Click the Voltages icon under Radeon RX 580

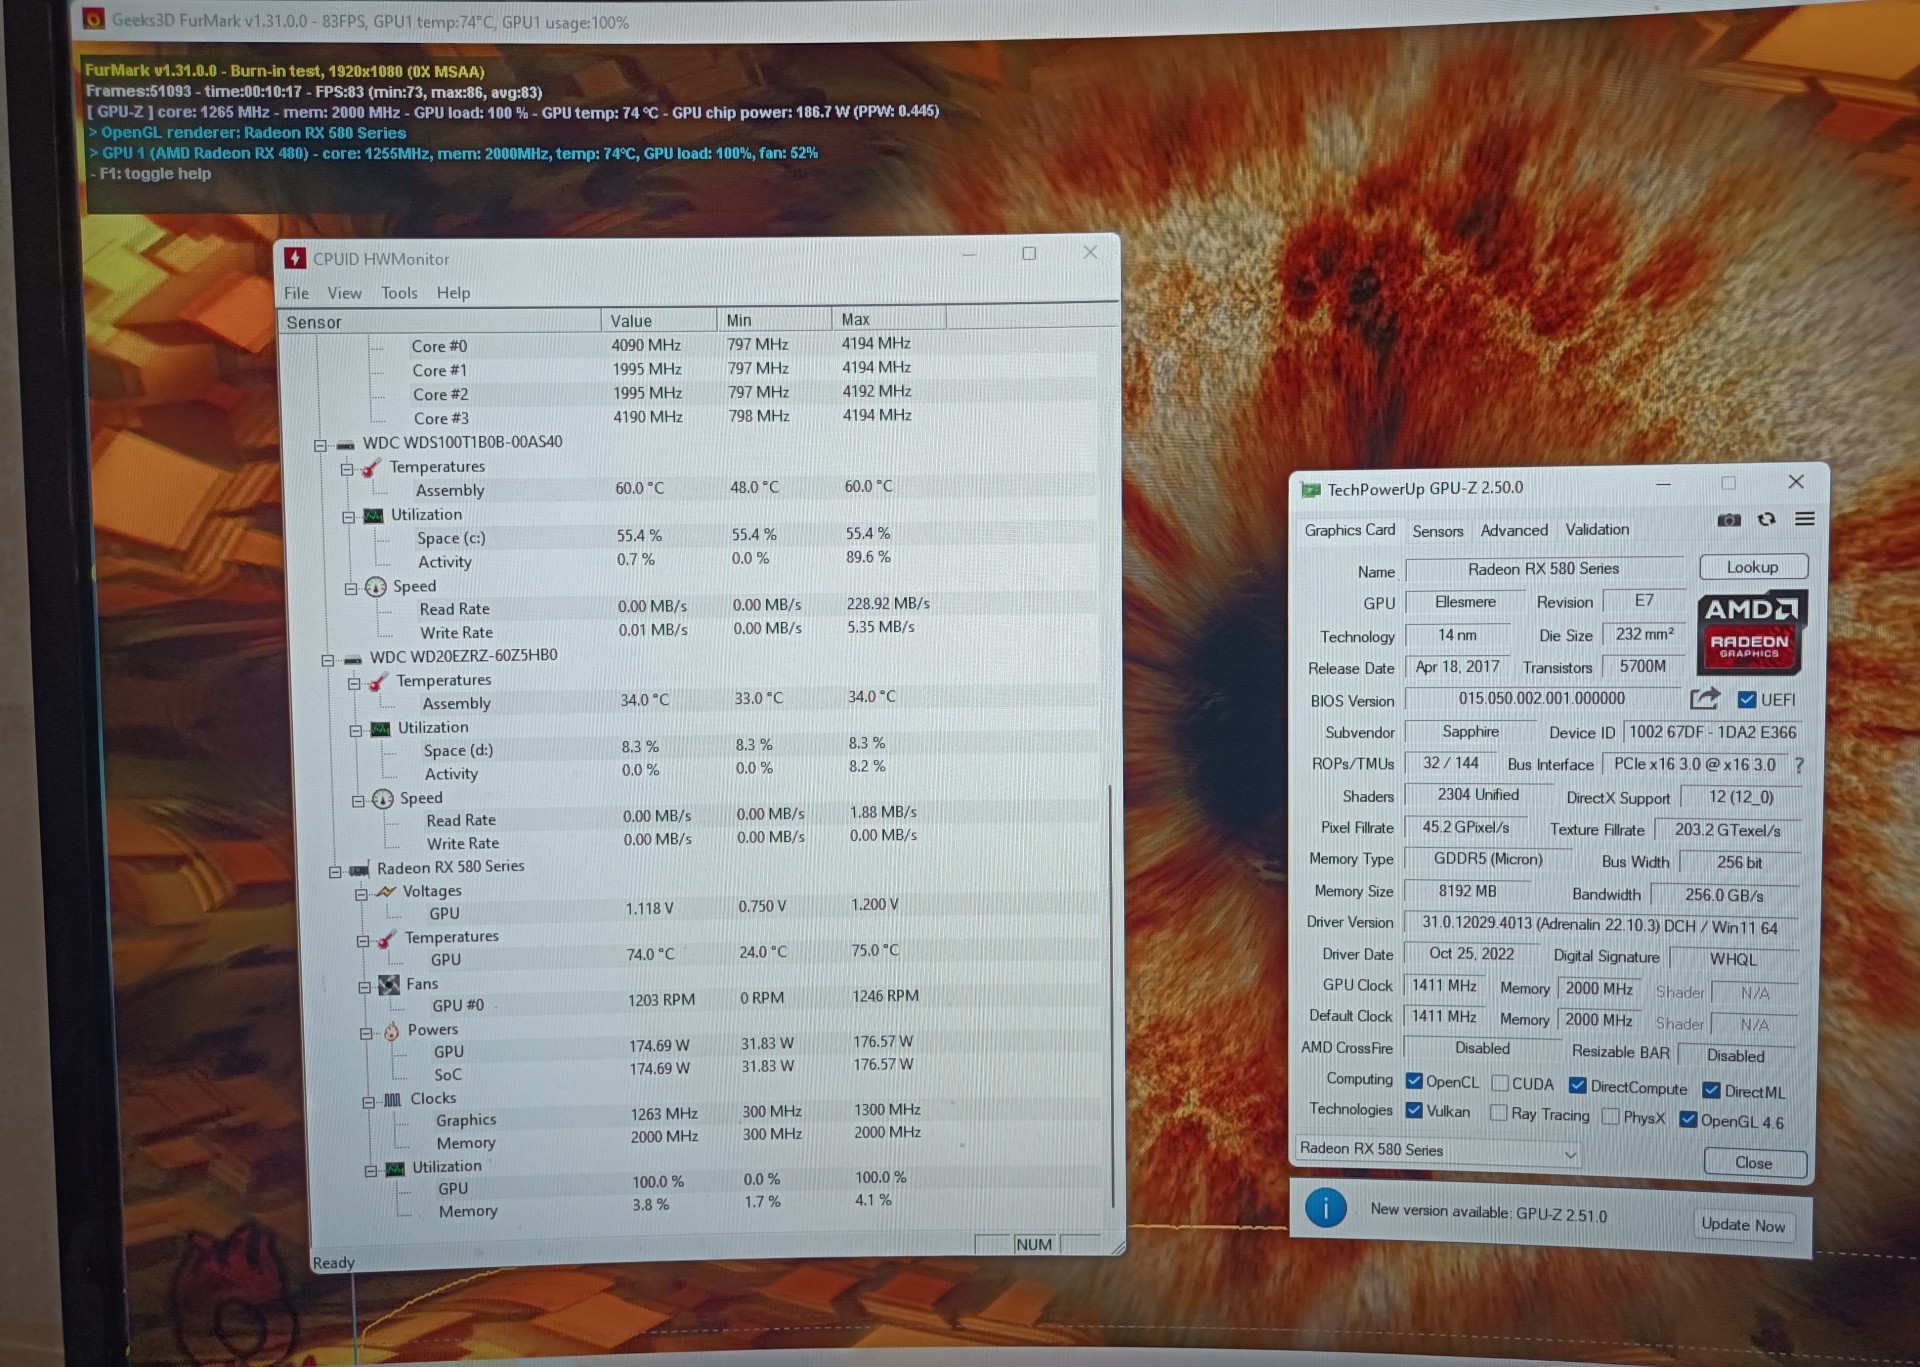point(385,892)
